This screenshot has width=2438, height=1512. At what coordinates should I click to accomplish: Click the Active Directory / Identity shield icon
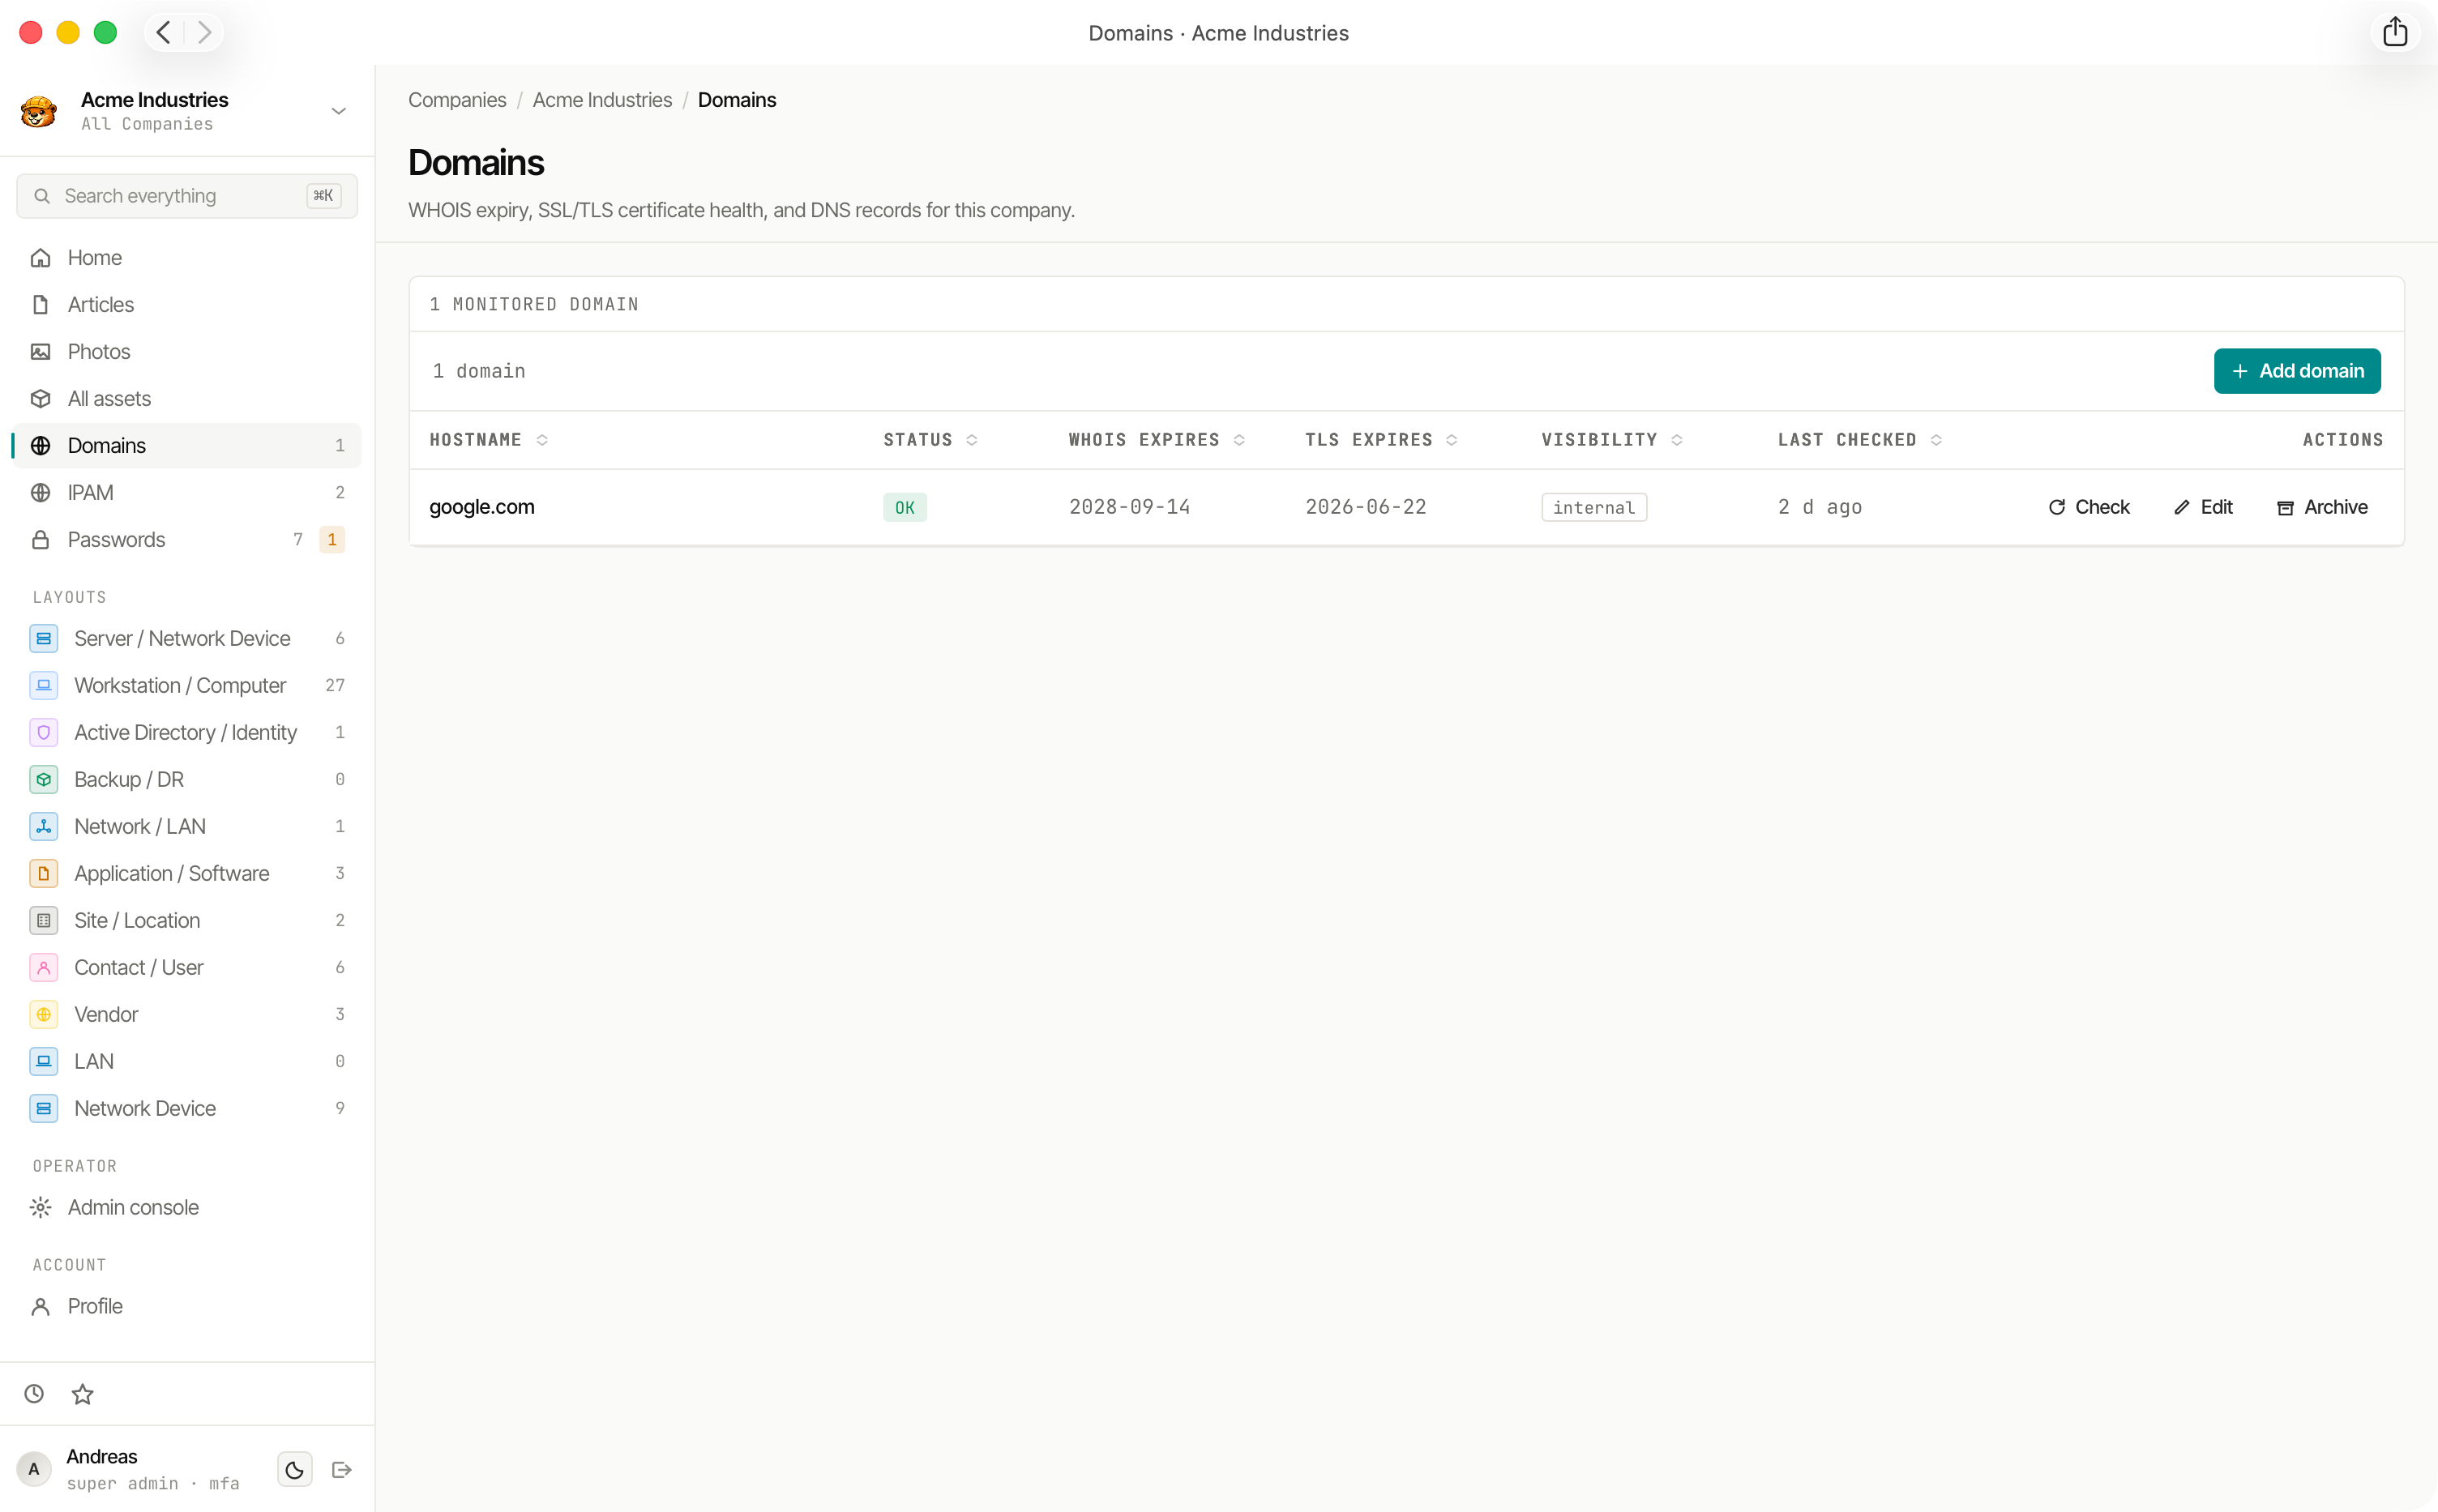pyautogui.click(x=44, y=733)
